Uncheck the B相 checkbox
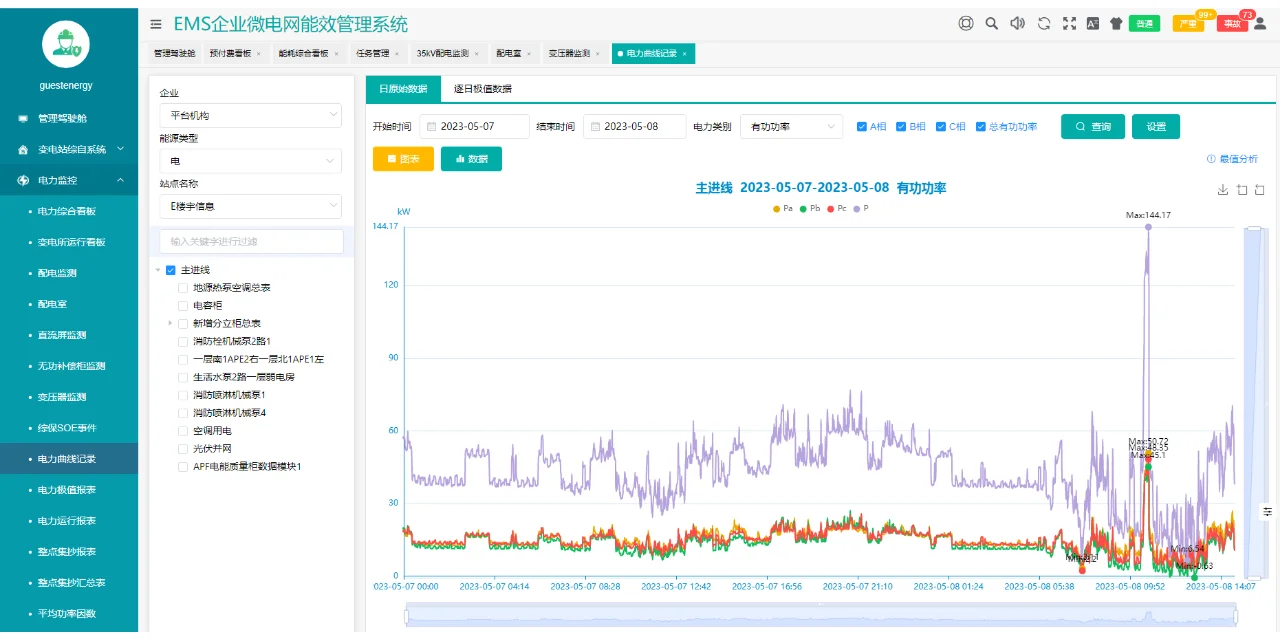Viewport: 1280px width, 639px height. 903,126
